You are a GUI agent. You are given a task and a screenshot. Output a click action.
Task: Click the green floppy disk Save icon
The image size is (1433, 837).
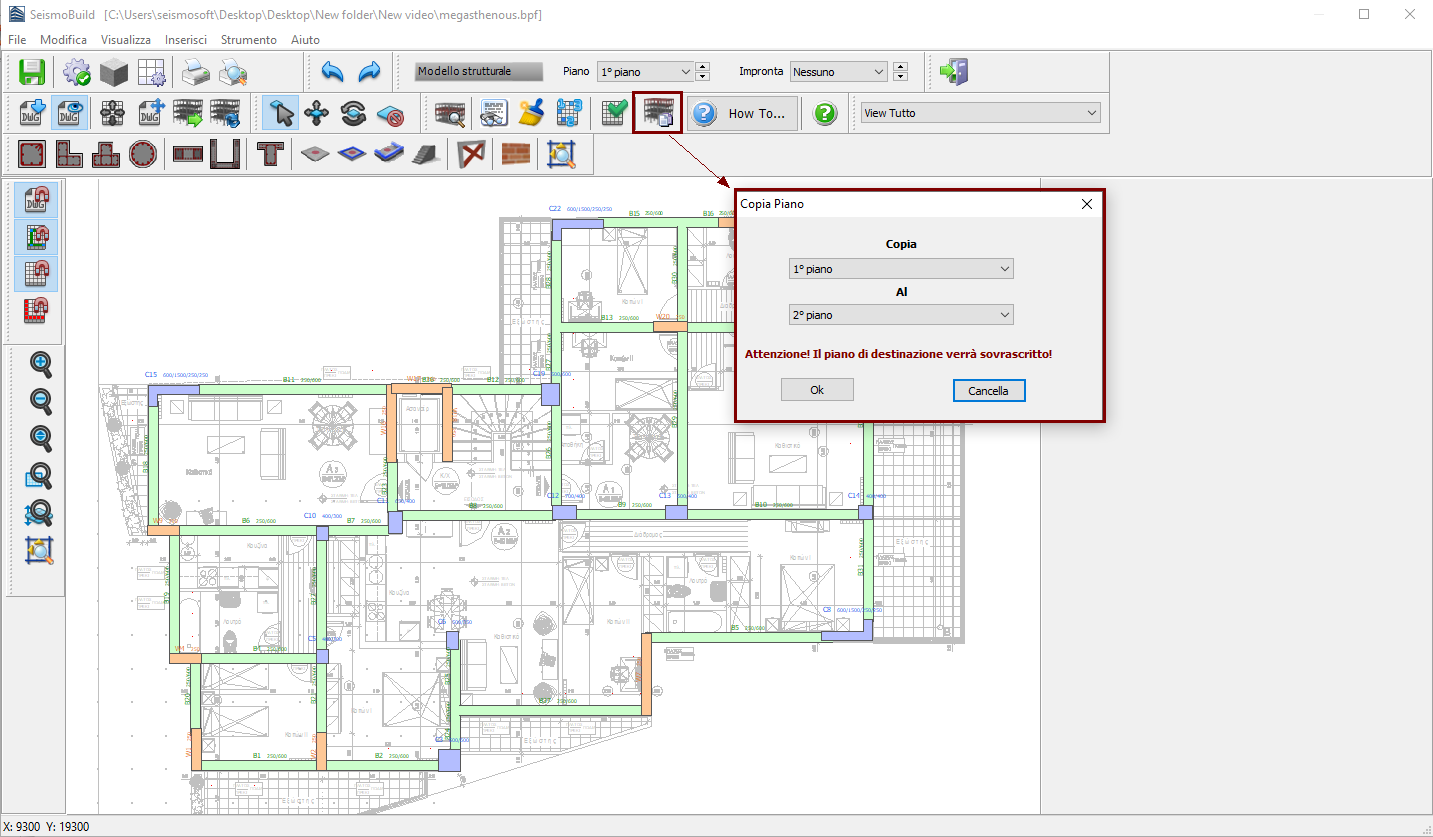point(32,72)
